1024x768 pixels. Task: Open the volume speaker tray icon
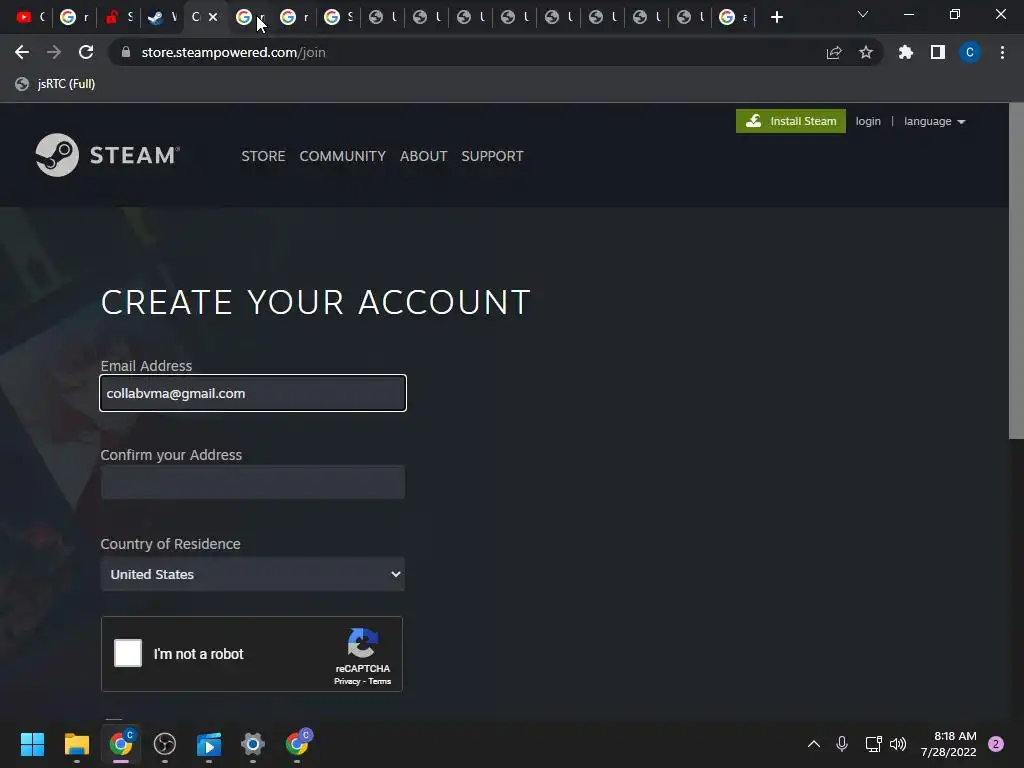pyautogui.click(x=898, y=744)
